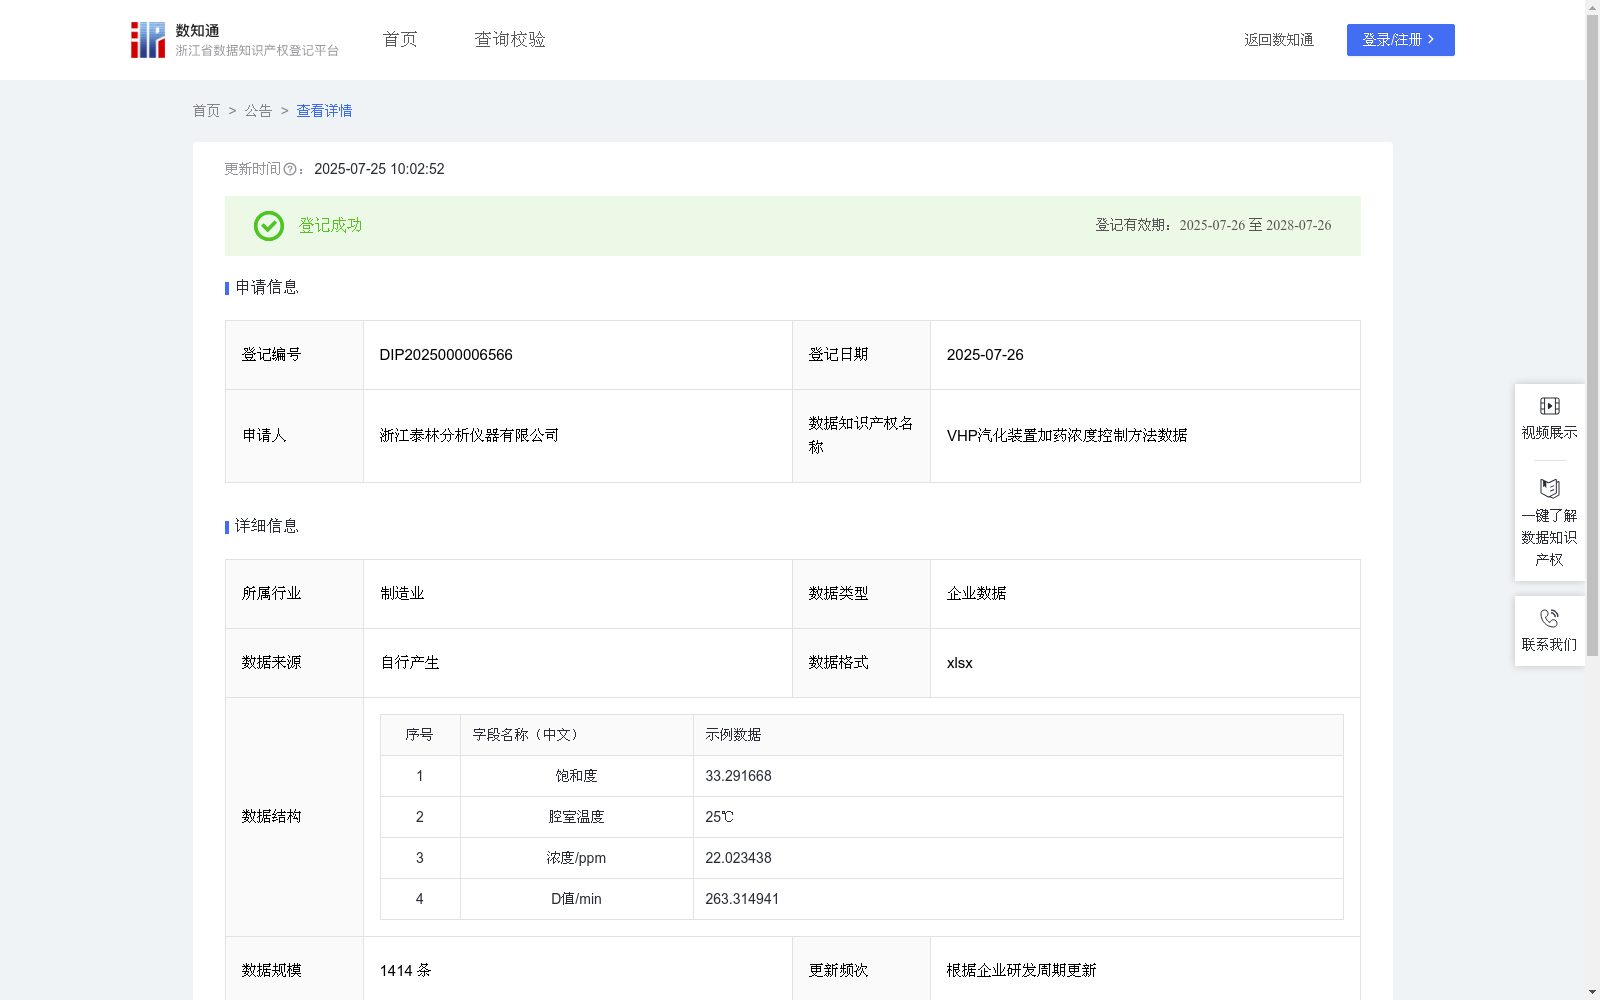The height and width of the screenshot is (1000, 1600).
Task: Click the 根据企业研发周期更新 frequency value
Action: coord(1021,971)
